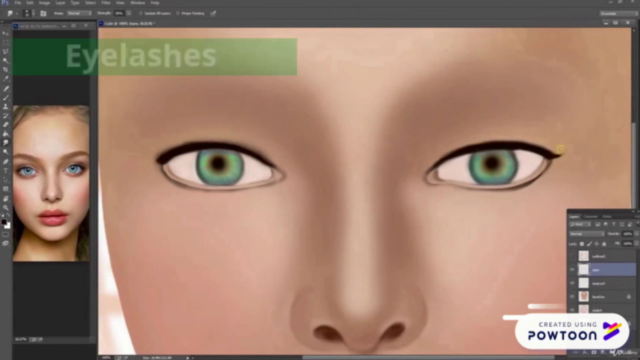Click the Strength value field

(119, 13)
